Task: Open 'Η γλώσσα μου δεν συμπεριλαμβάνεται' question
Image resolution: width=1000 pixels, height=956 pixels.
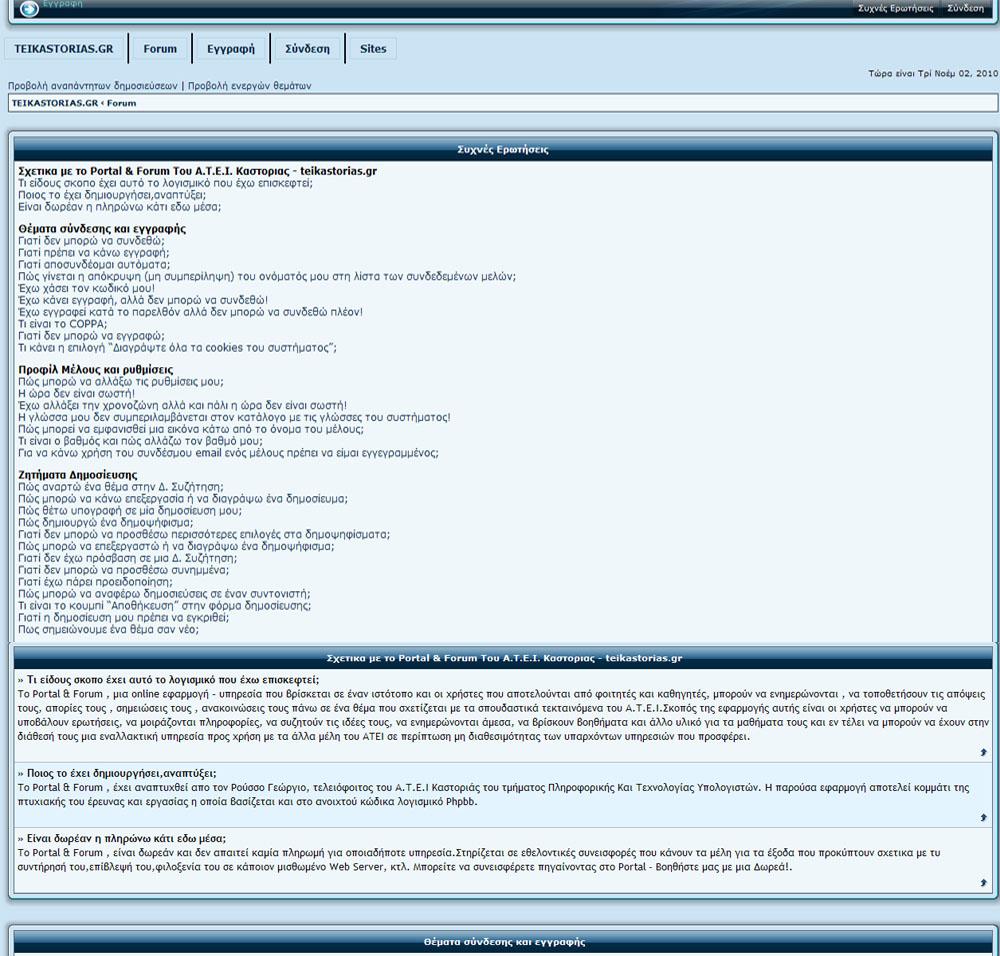Action: click(x=235, y=418)
